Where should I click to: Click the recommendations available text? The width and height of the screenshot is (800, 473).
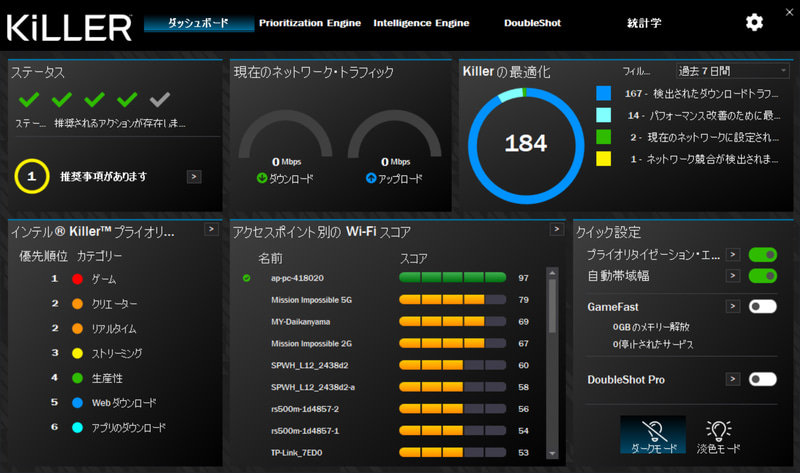coord(104,177)
